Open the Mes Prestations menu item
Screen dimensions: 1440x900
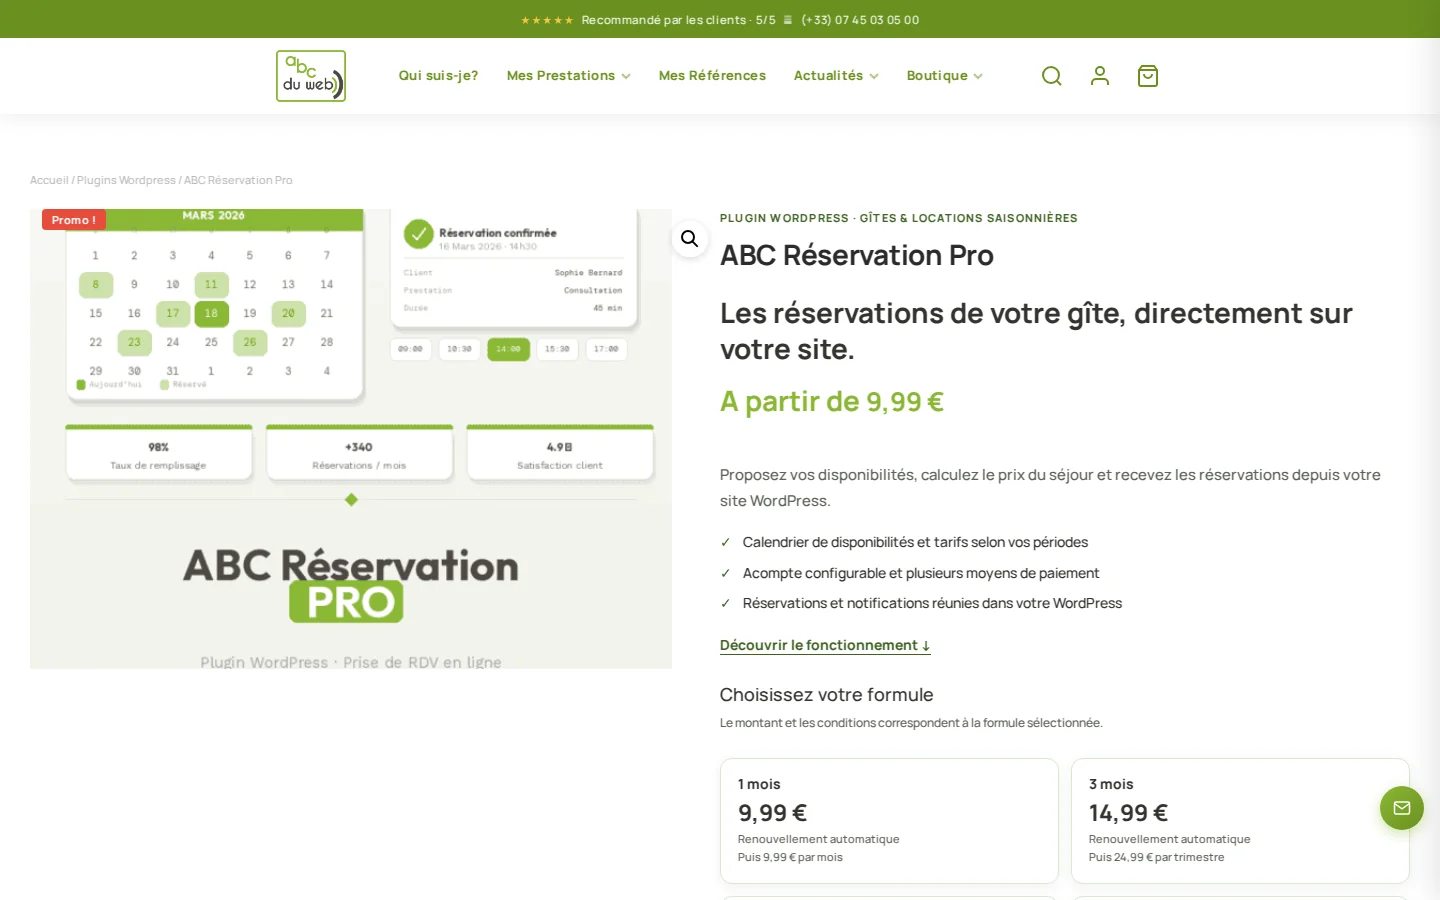(x=561, y=76)
